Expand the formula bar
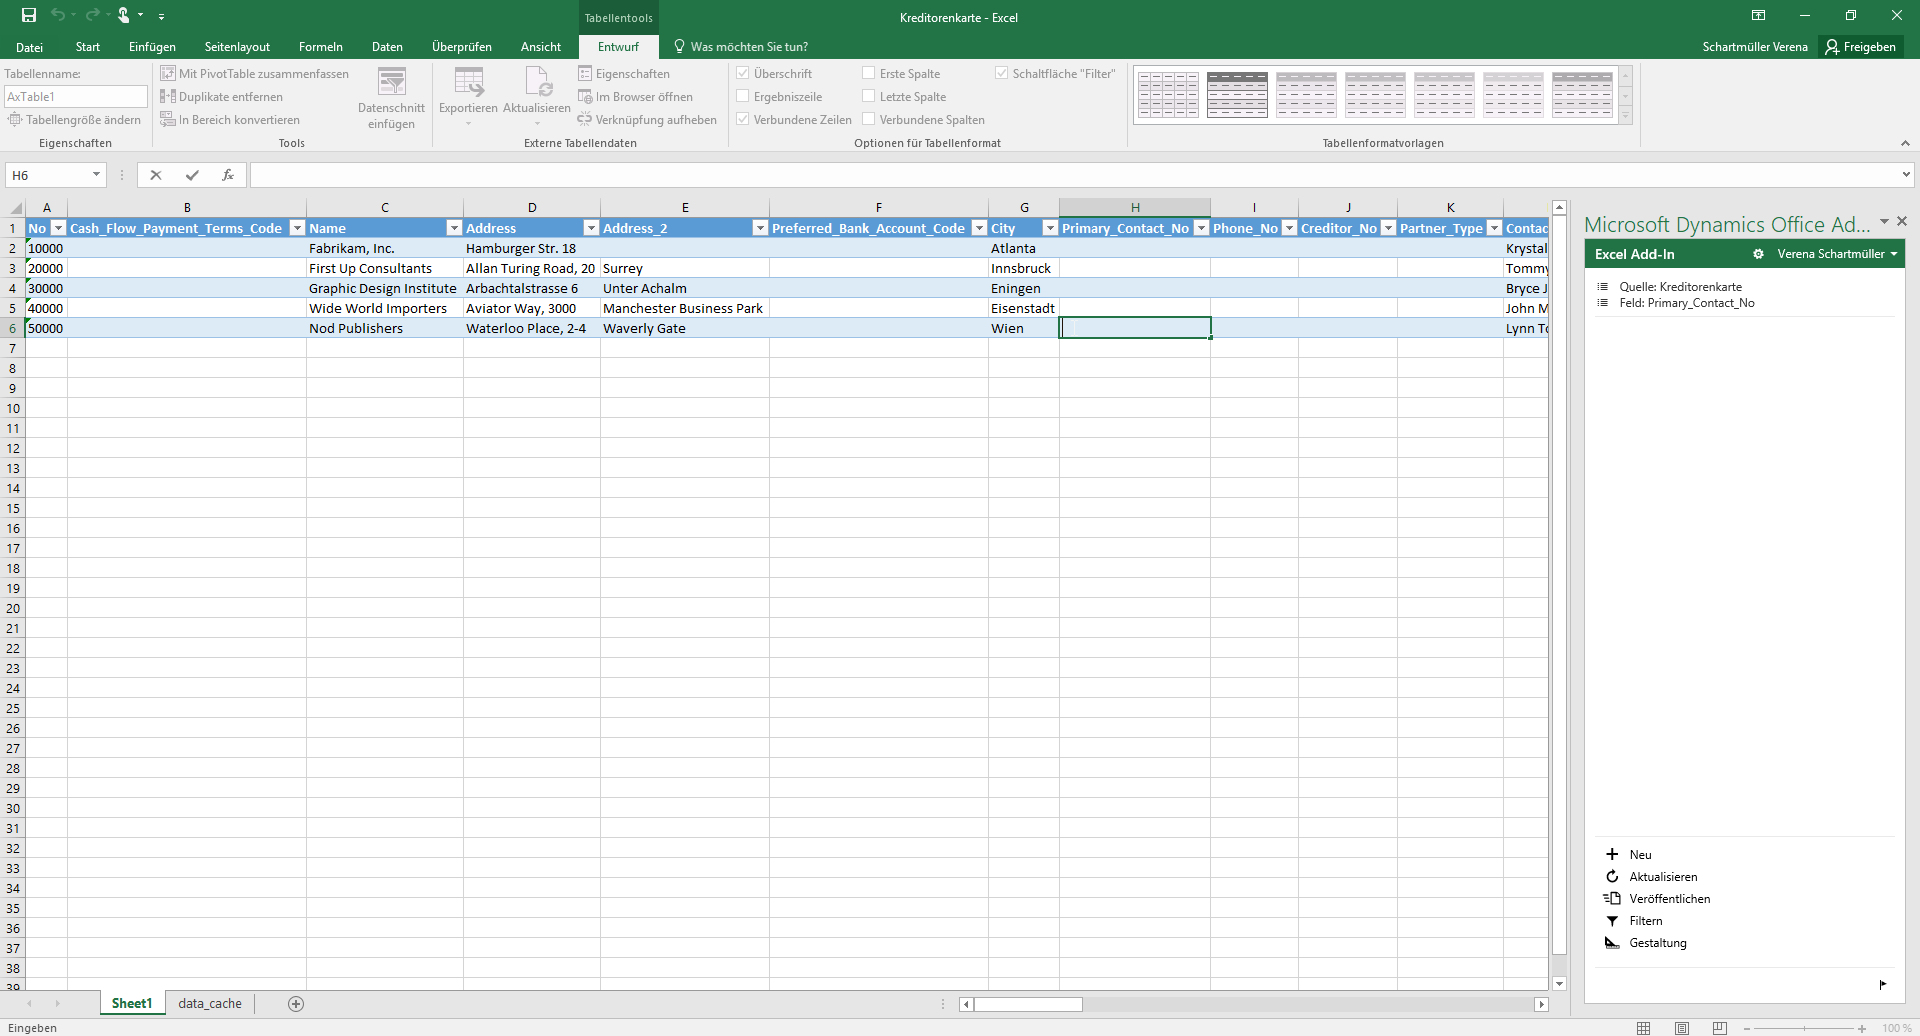The width and height of the screenshot is (1920, 1036). tap(1906, 175)
